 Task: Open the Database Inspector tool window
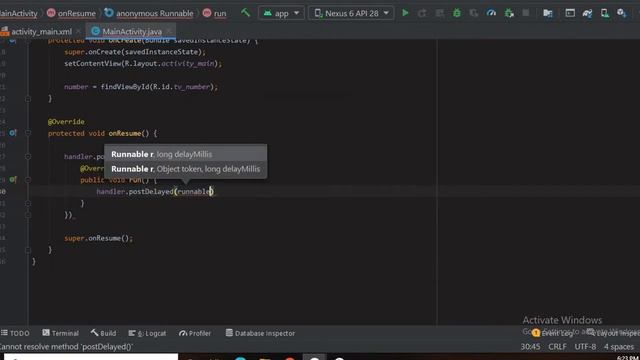(260, 333)
